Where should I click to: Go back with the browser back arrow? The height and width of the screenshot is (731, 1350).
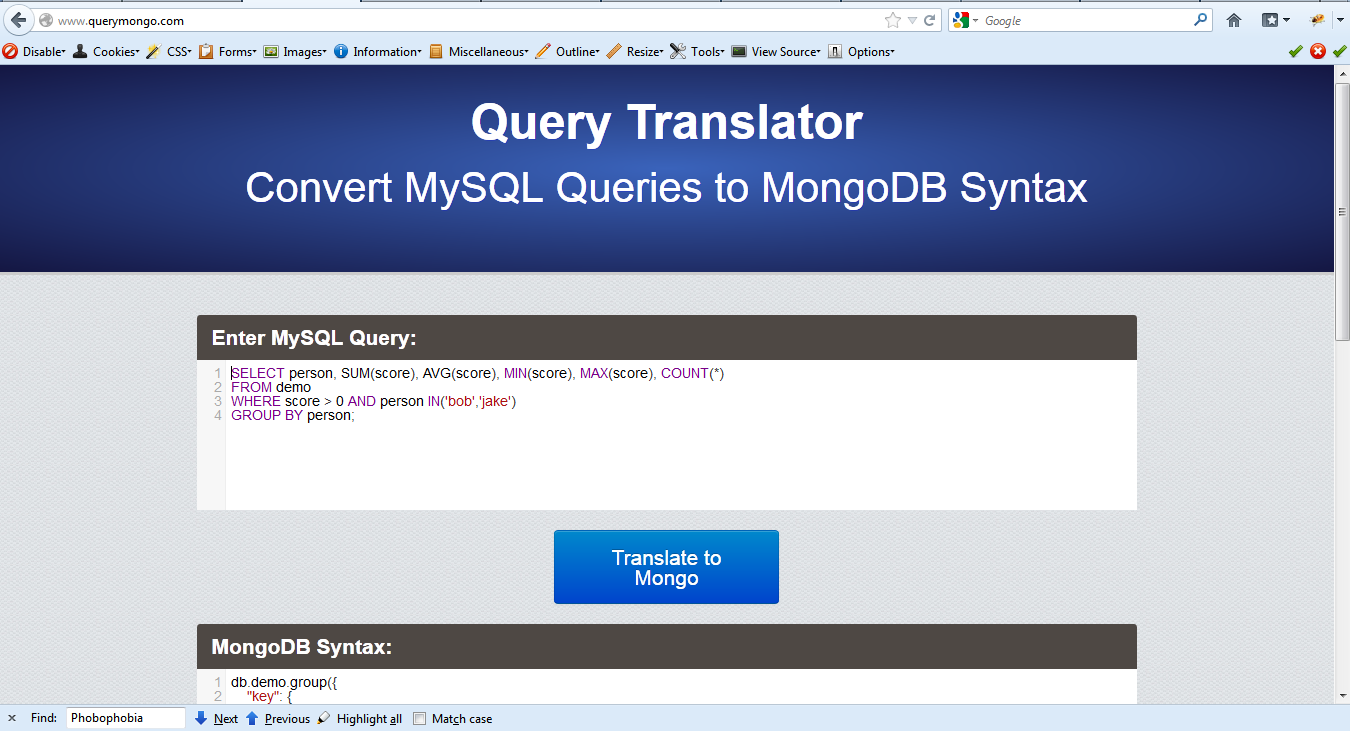(x=18, y=20)
